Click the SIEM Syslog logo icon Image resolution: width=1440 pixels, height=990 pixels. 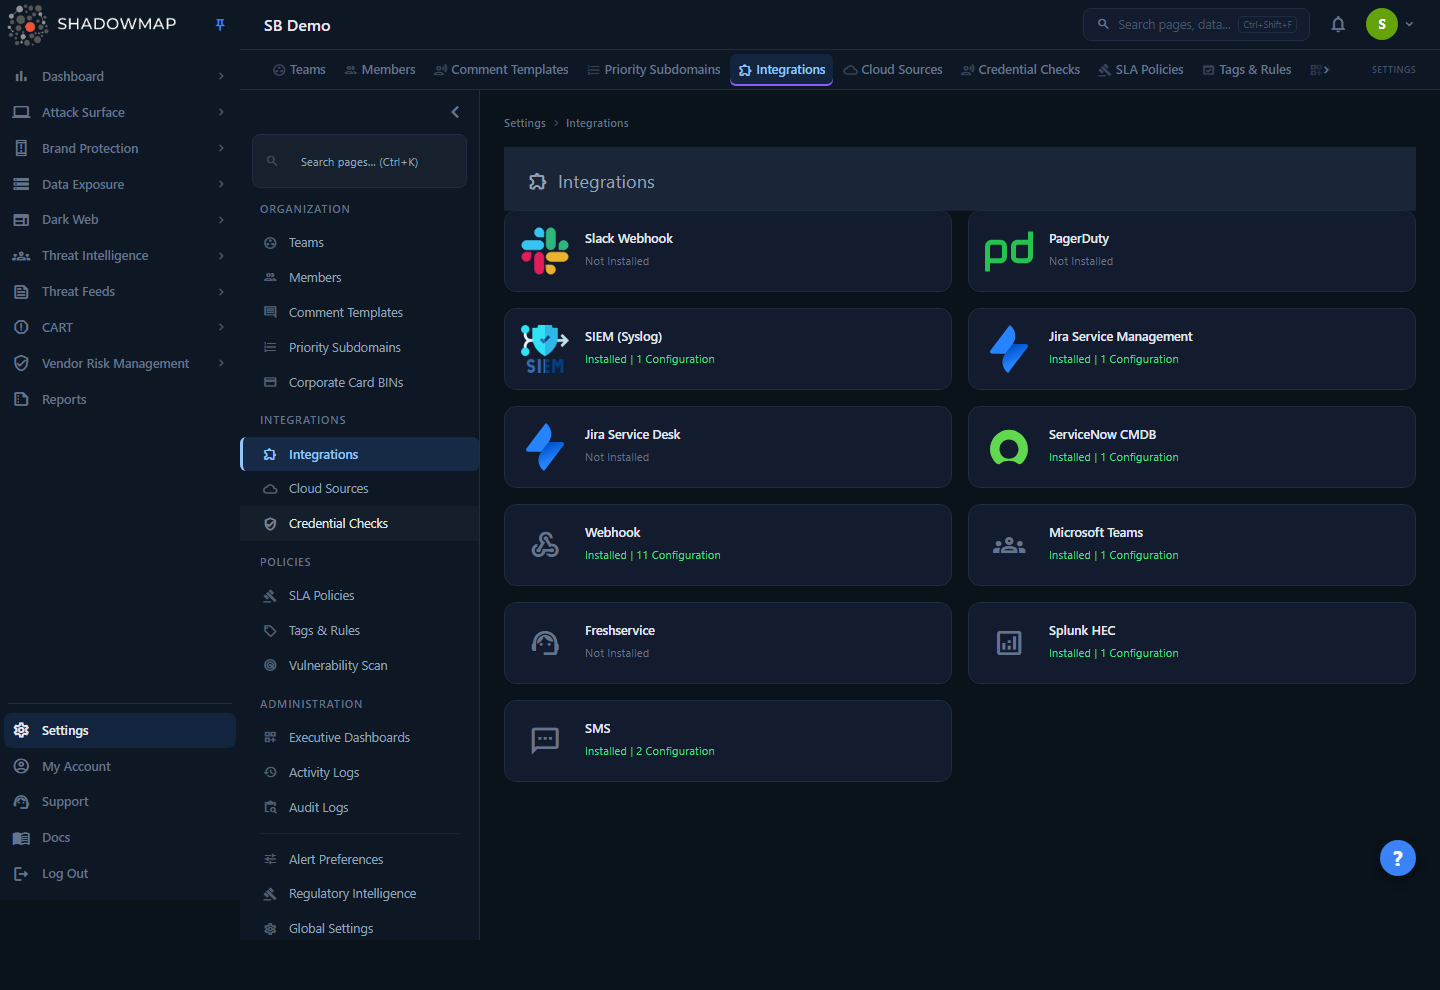545,349
